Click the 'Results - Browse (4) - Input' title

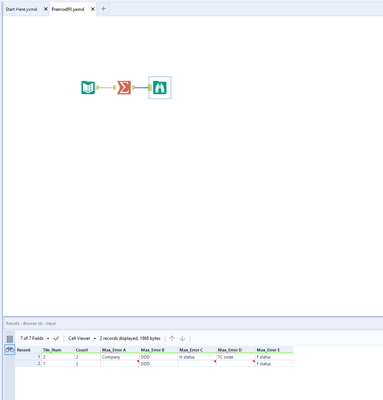(x=31, y=323)
